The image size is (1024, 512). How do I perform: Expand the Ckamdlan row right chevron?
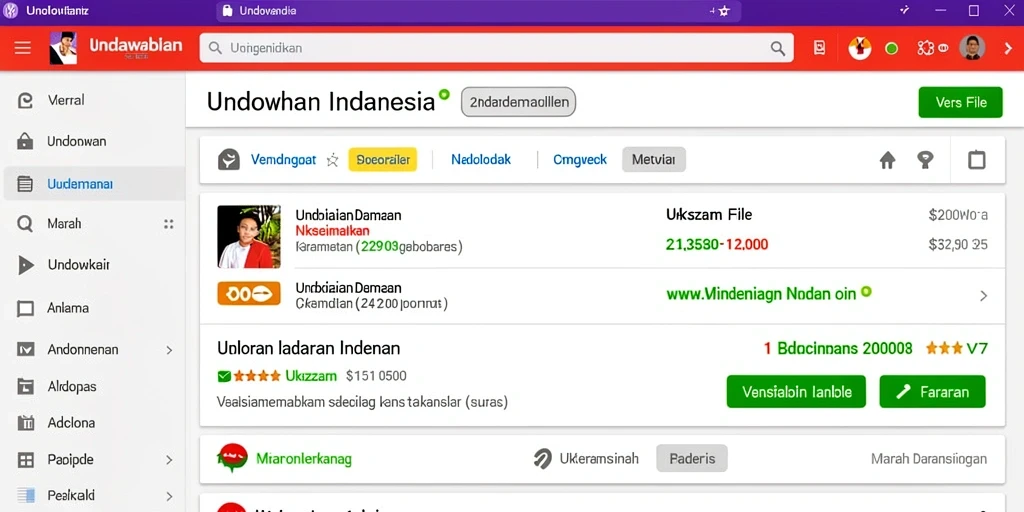tap(984, 296)
